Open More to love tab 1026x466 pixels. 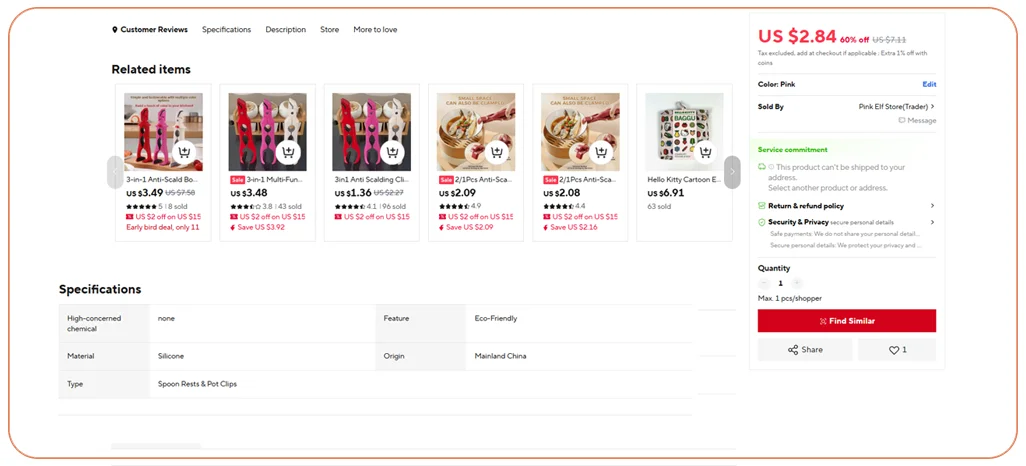375,29
